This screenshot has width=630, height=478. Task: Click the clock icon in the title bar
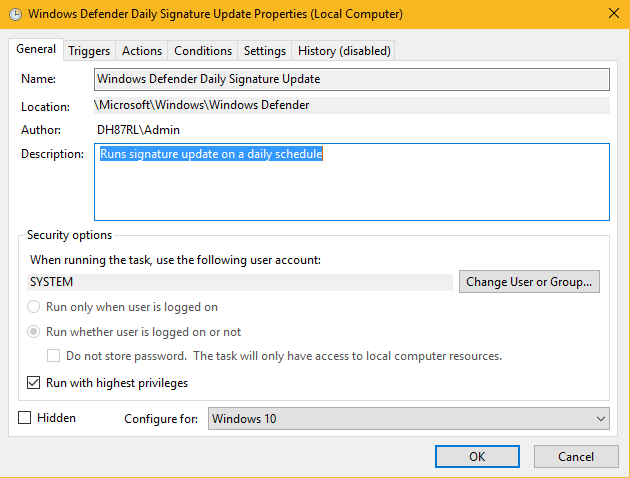click(x=15, y=14)
